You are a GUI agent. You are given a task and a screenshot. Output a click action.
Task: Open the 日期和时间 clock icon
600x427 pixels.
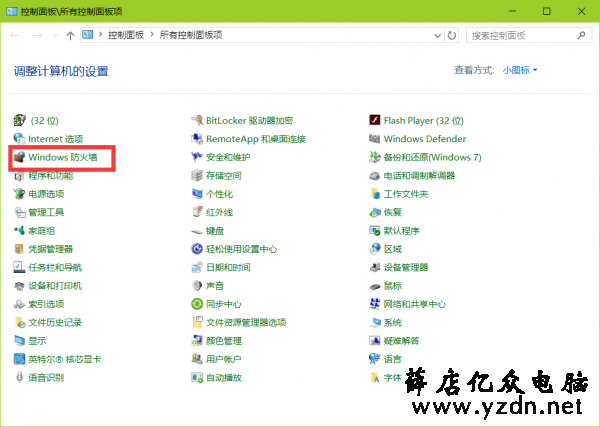click(197, 267)
